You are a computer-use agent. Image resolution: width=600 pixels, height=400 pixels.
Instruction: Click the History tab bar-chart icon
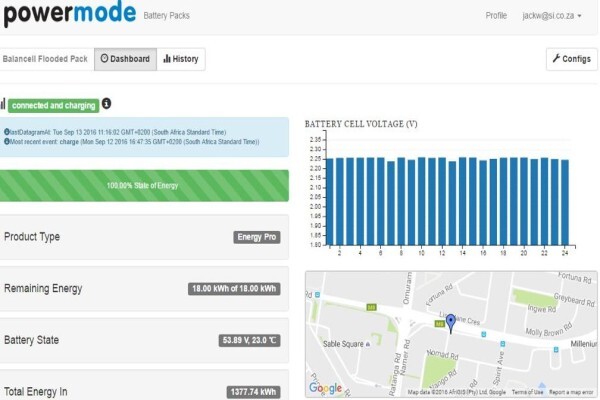[x=167, y=59]
